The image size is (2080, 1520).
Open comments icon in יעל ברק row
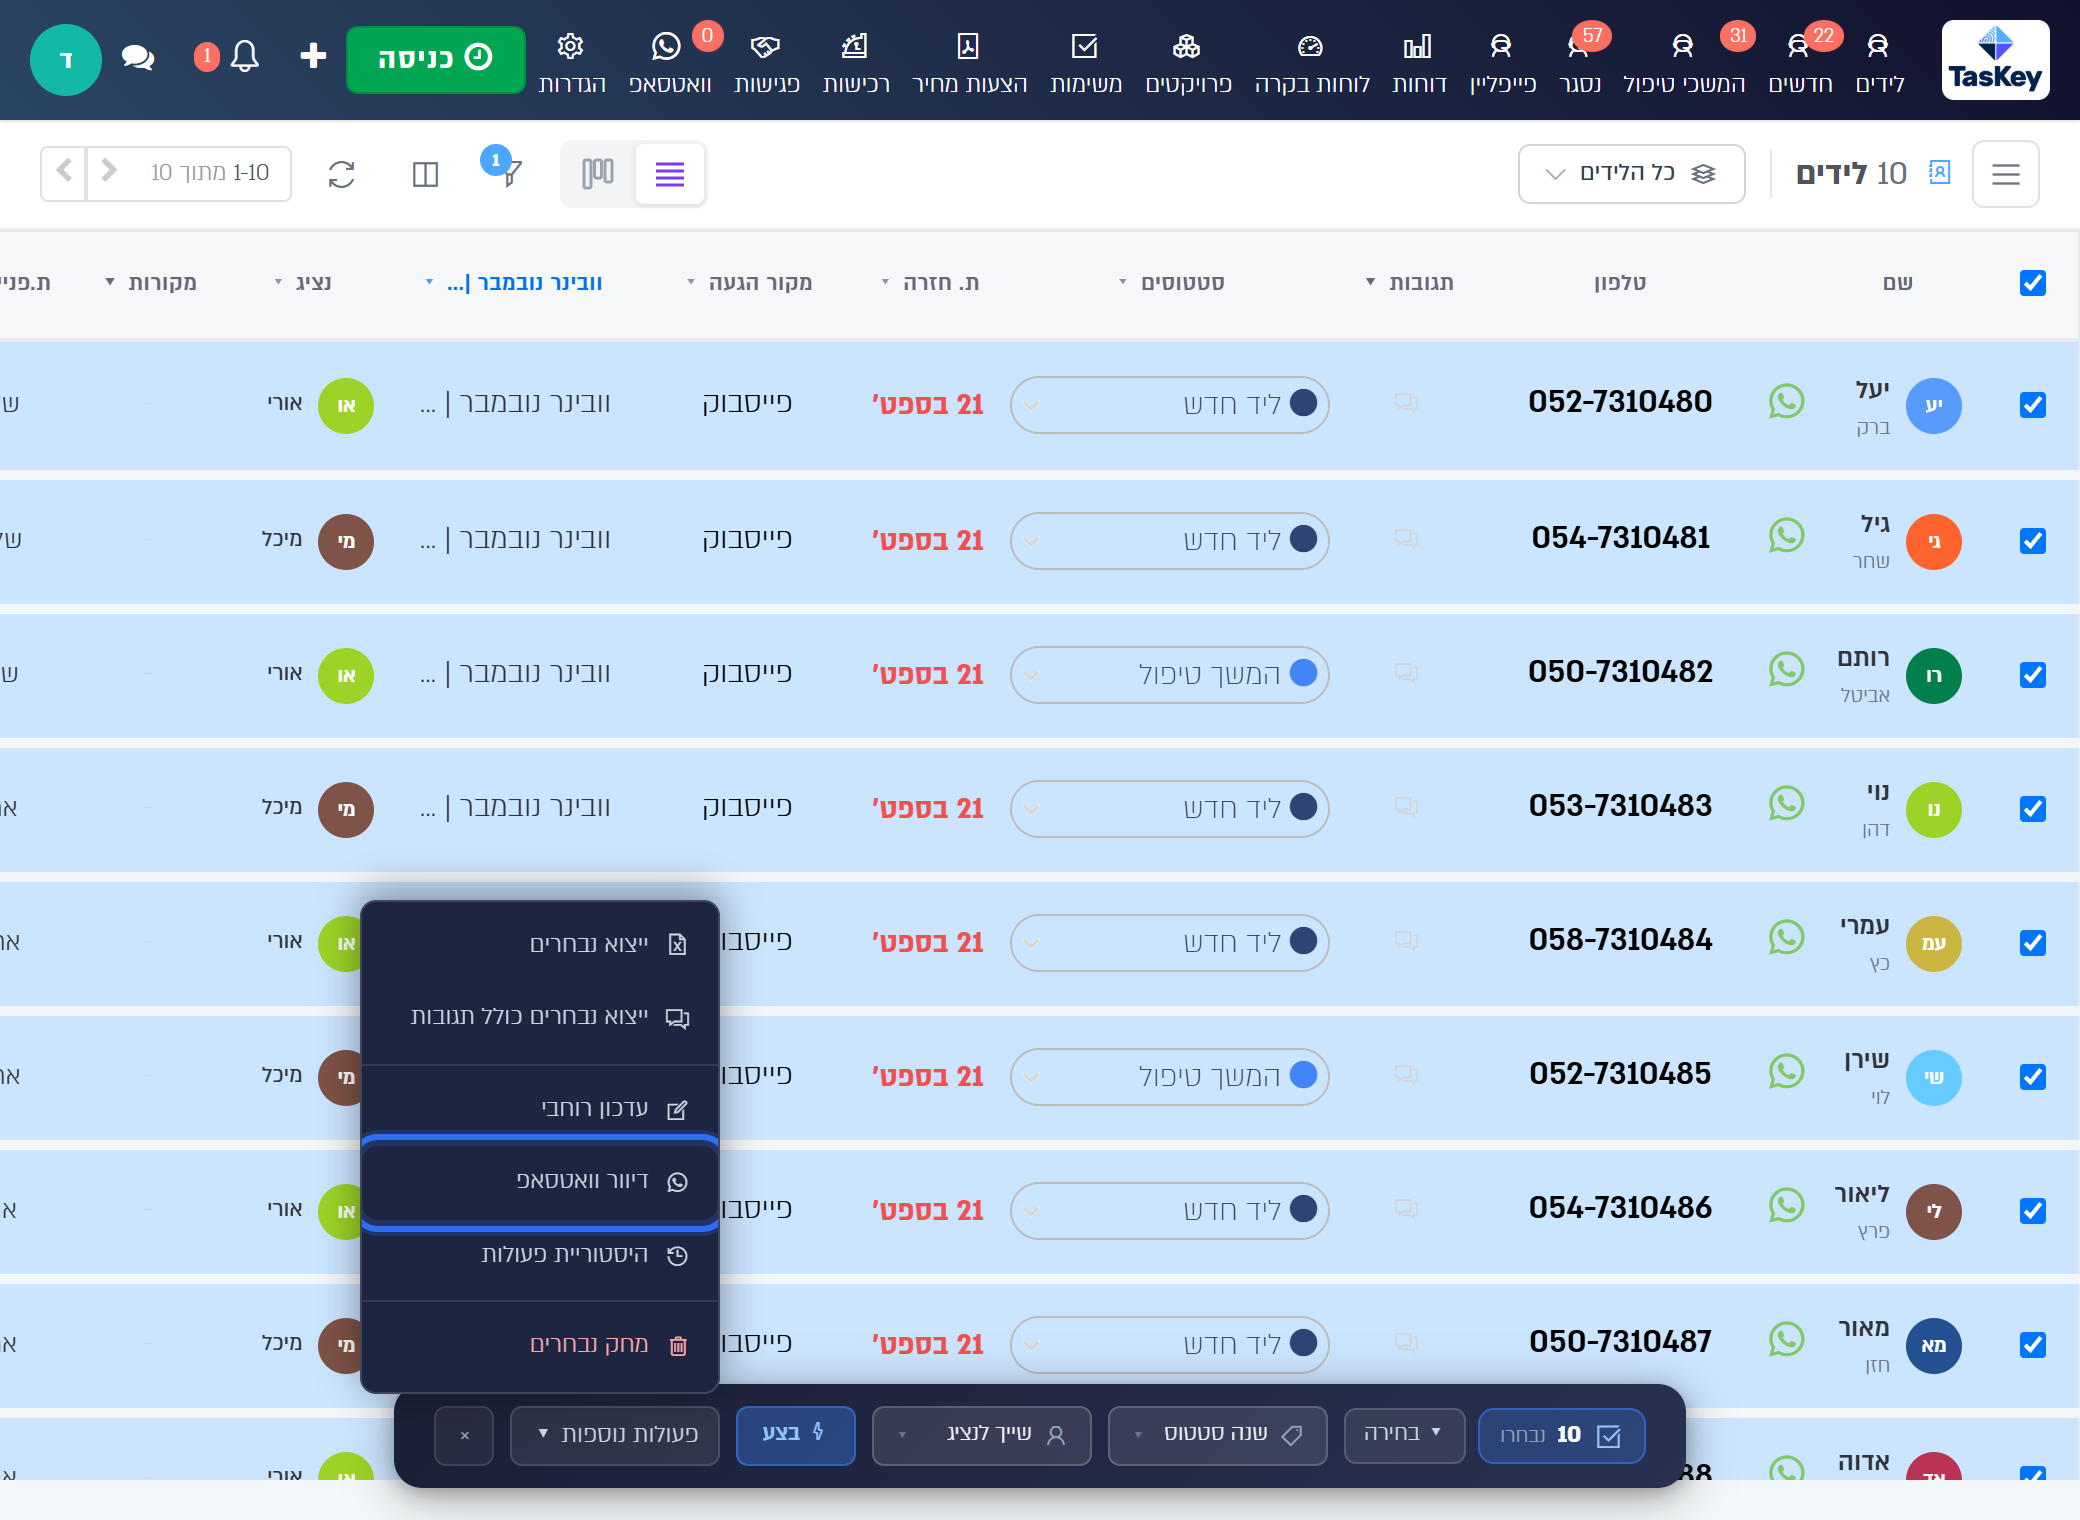pos(1406,403)
